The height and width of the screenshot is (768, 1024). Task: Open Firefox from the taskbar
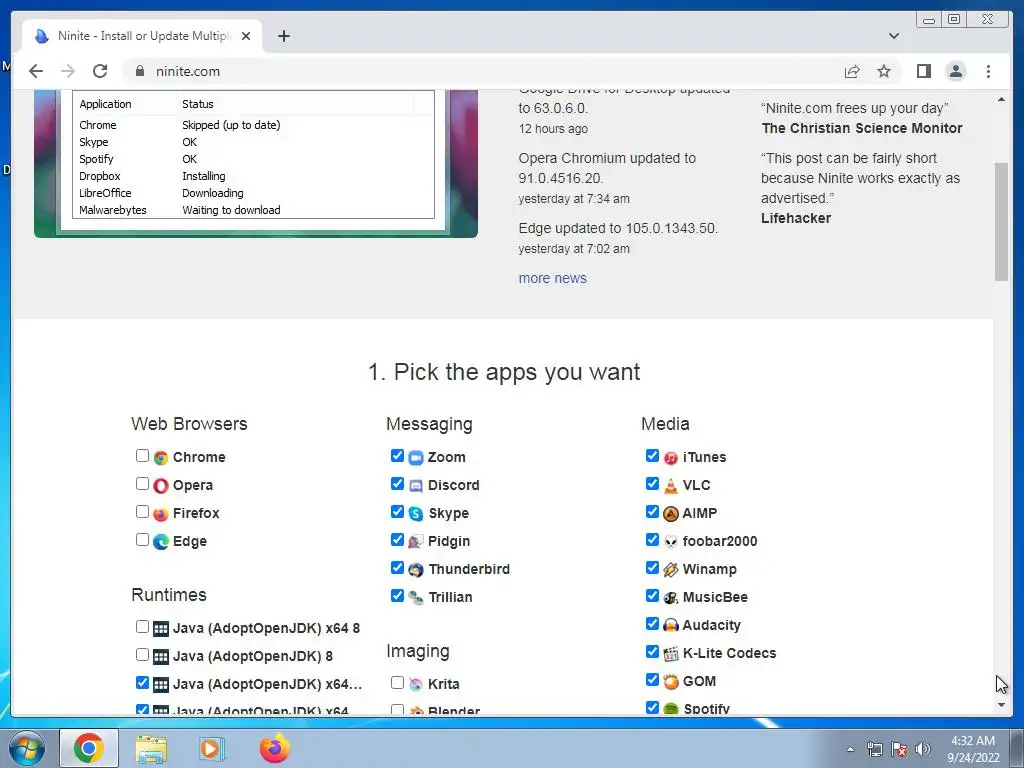[x=274, y=748]
